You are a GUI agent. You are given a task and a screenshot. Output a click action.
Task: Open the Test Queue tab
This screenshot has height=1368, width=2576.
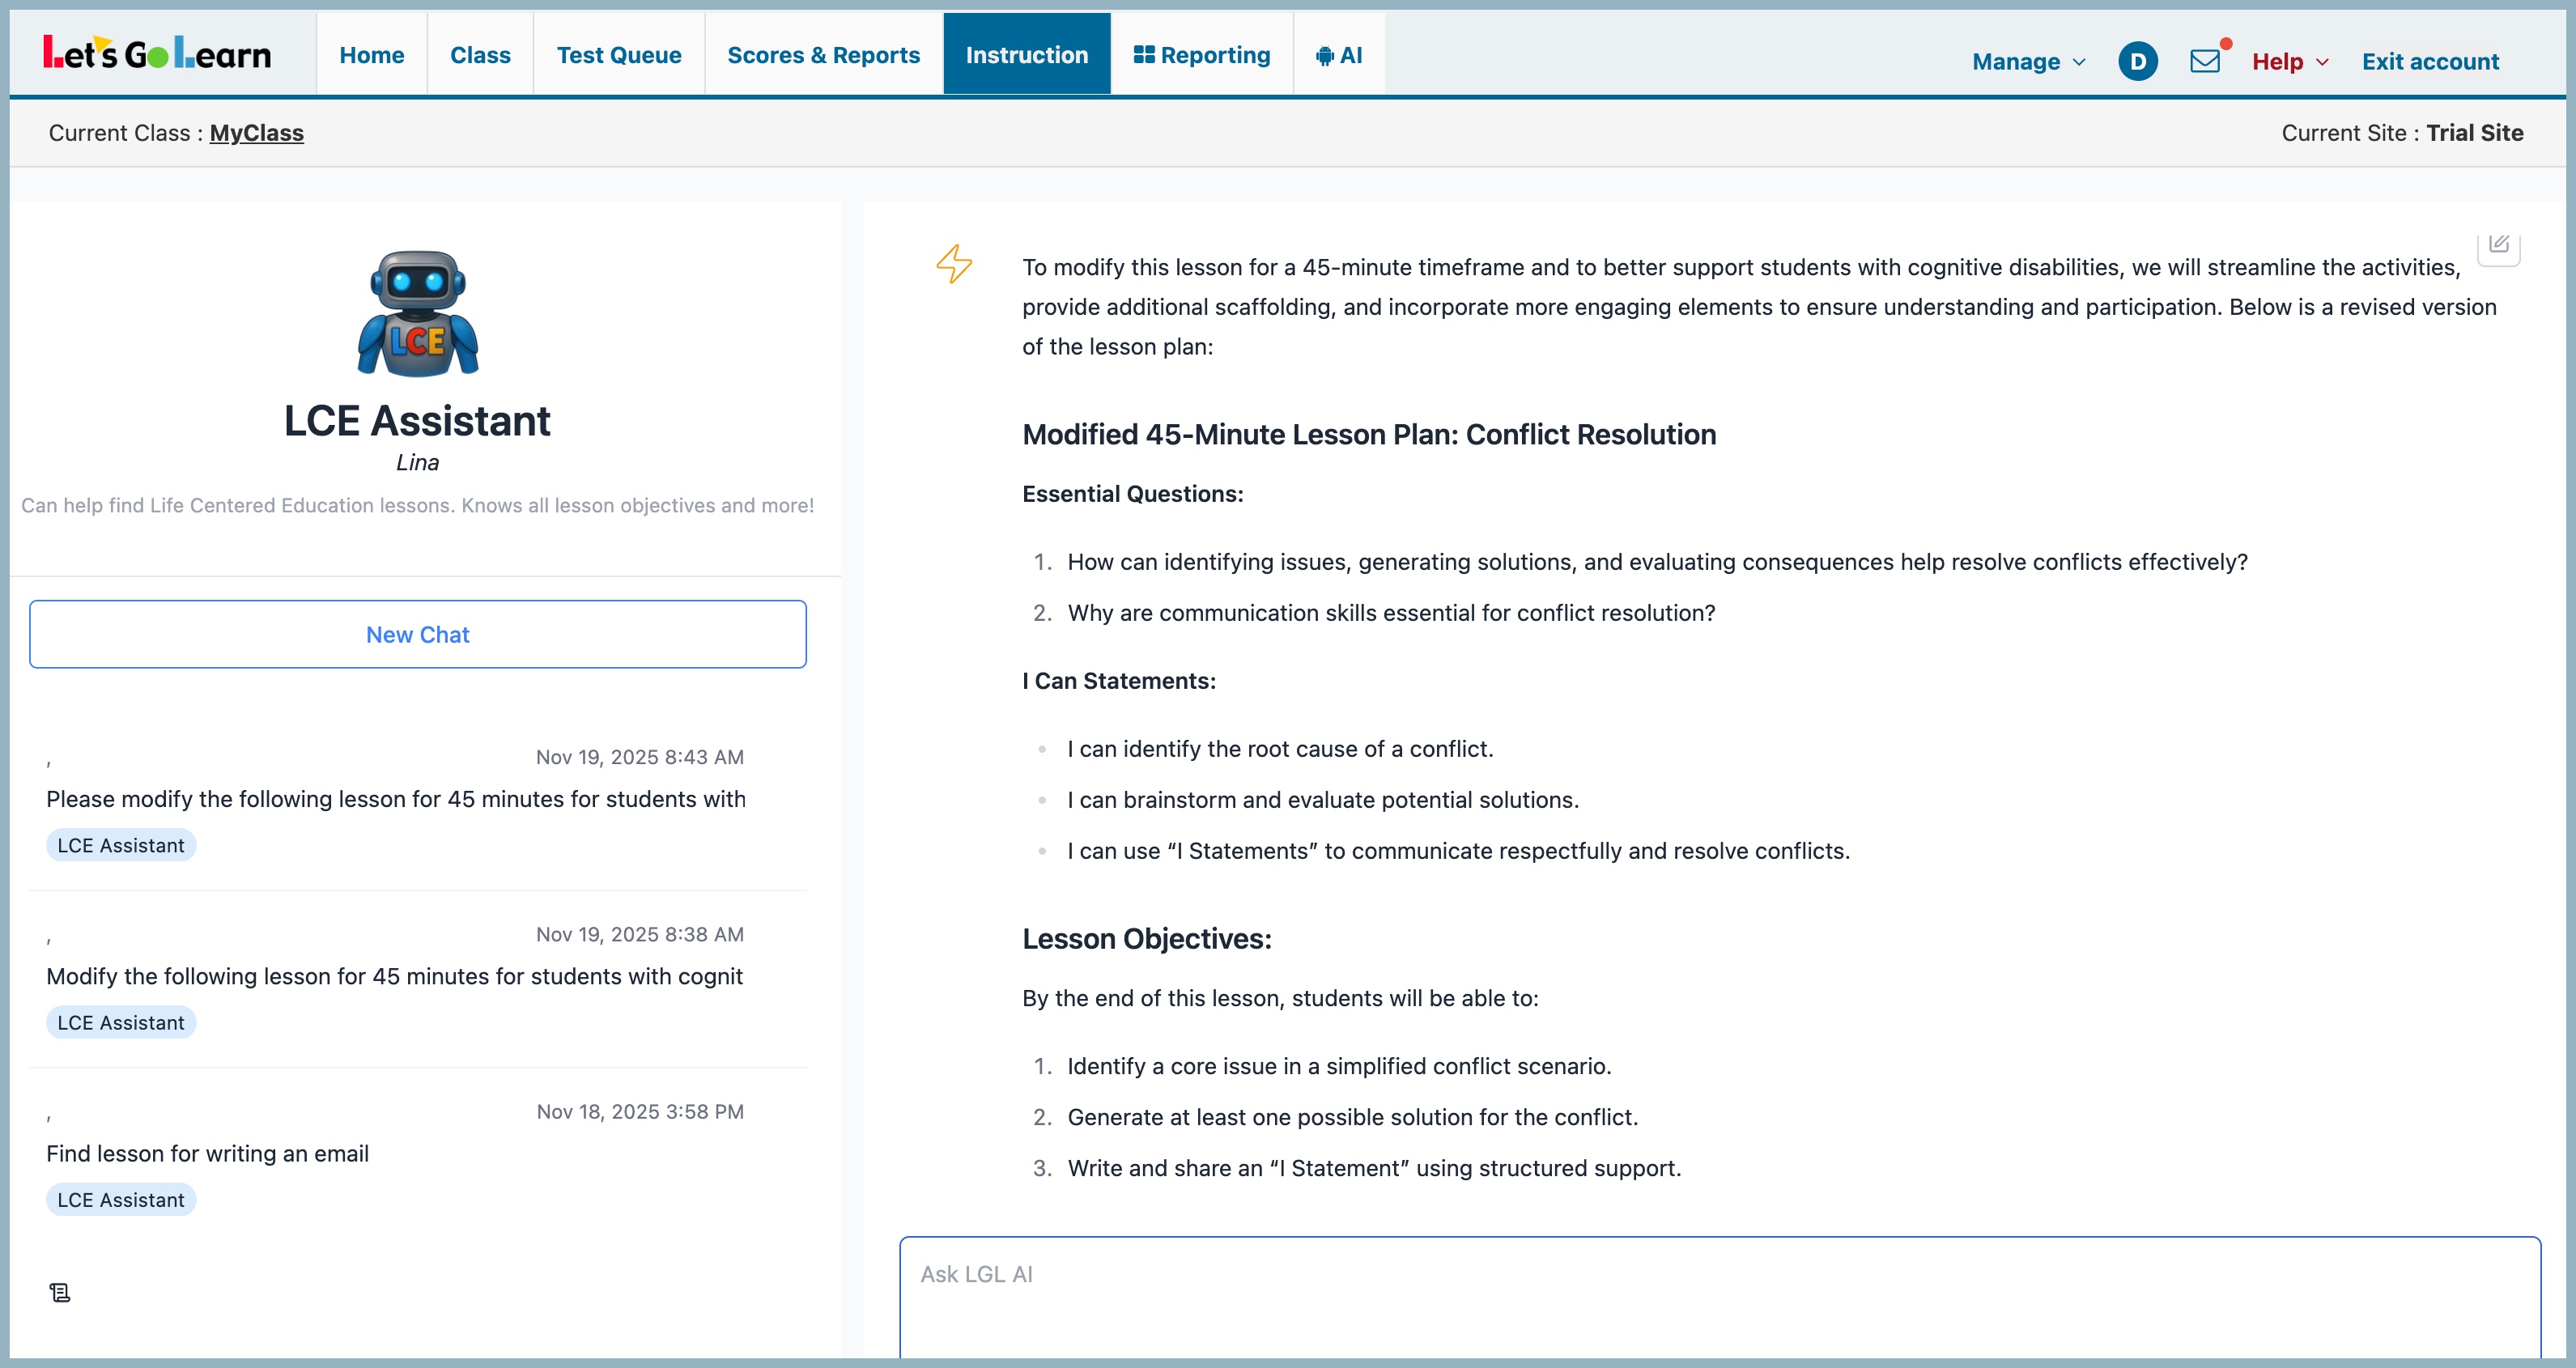(618, 55)
